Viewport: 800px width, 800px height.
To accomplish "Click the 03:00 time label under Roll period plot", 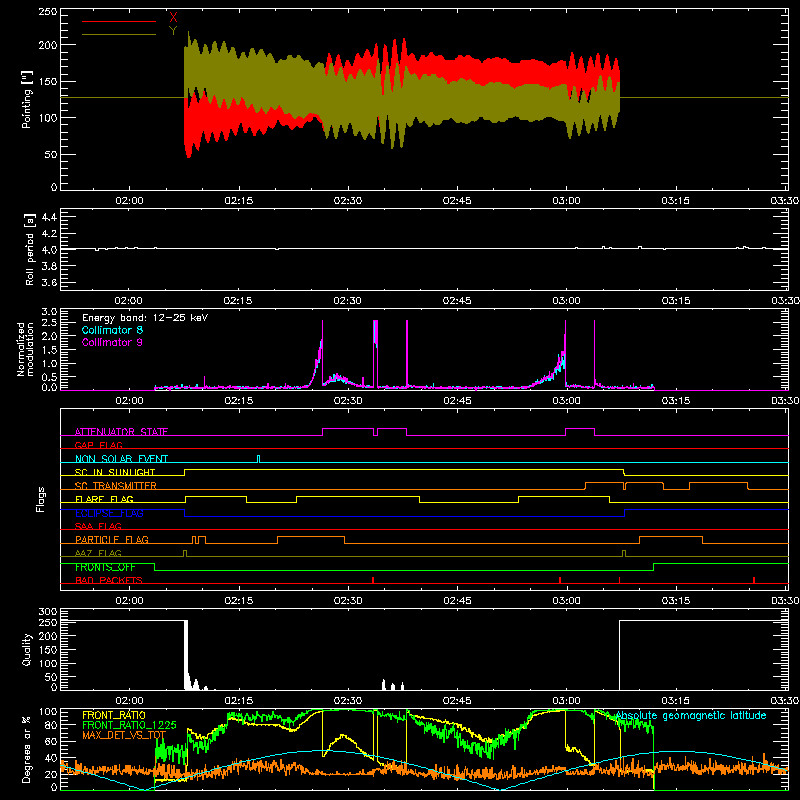I will click(566, 301).
